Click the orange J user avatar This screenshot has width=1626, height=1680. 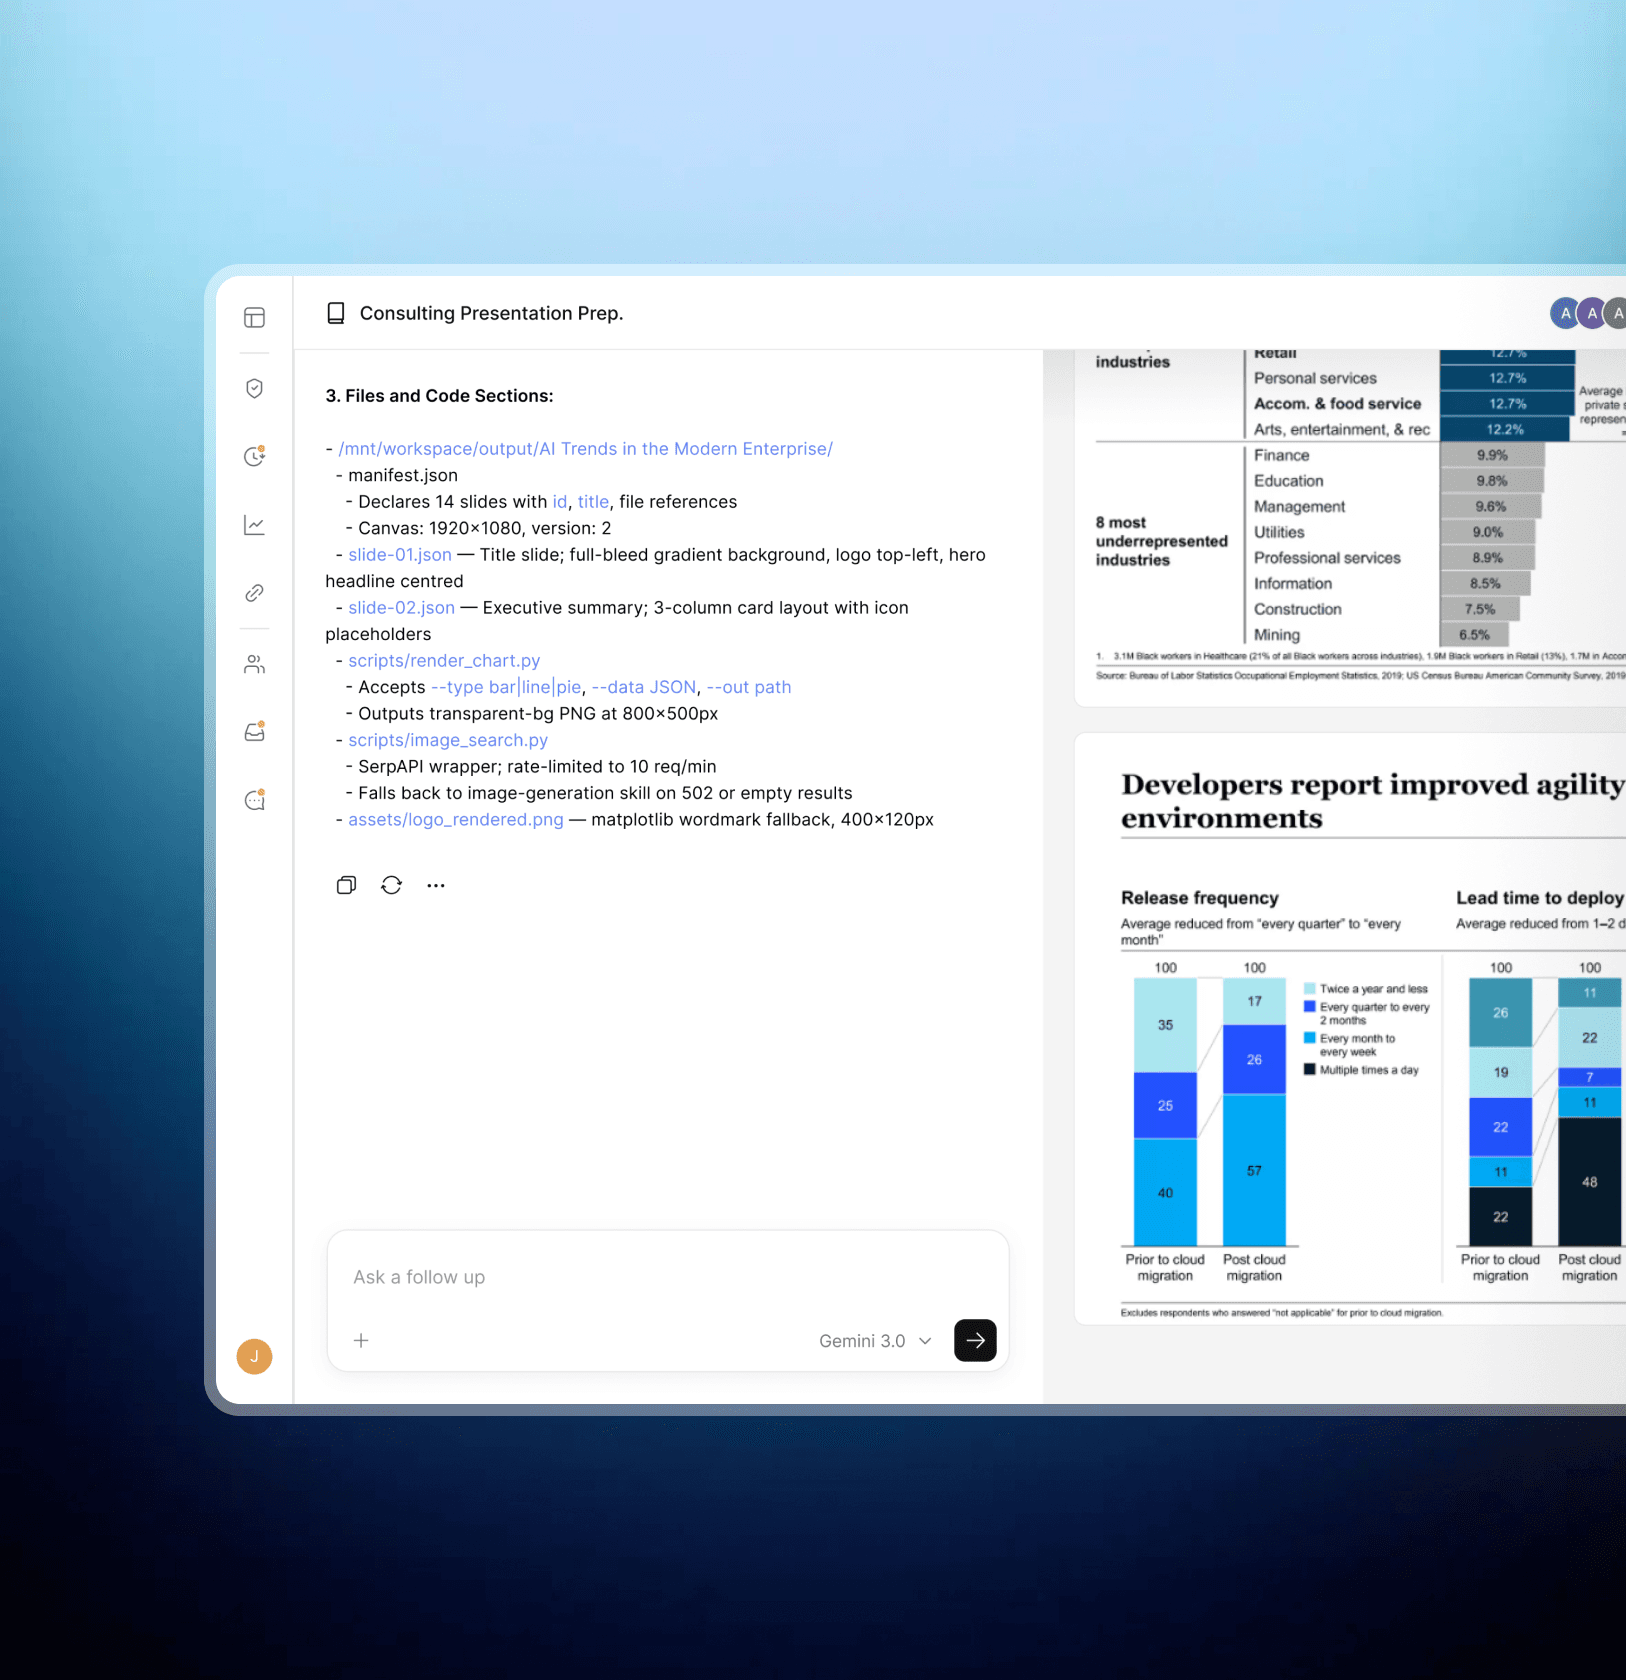click(x=254, y=1357)
